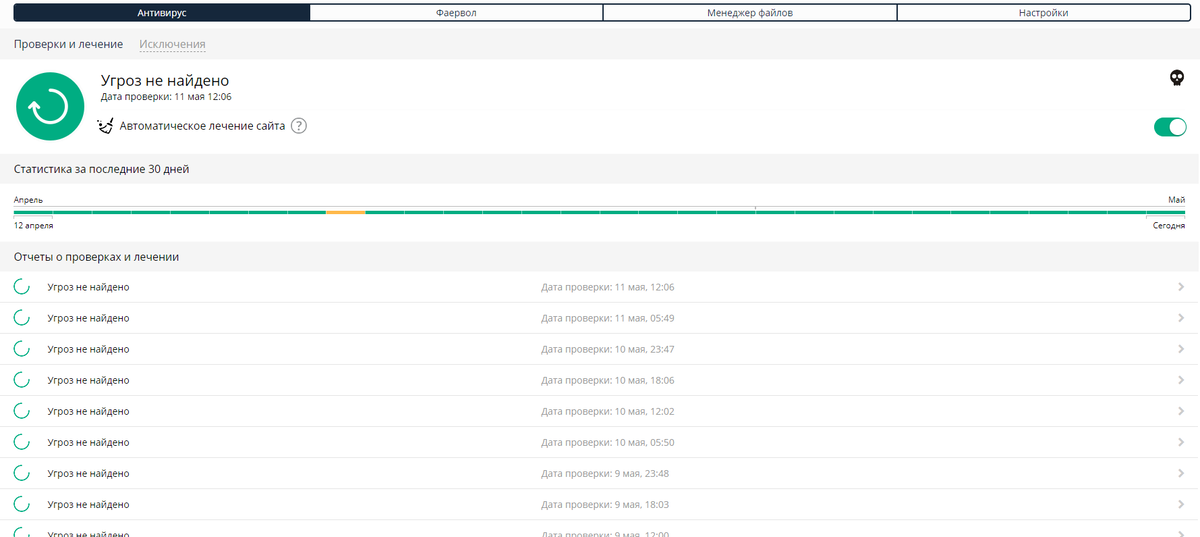Viewport: 1200px width, 537px height.
Task: Click the Отчеты о проверках и лечении header
Action: pos(96,257)
